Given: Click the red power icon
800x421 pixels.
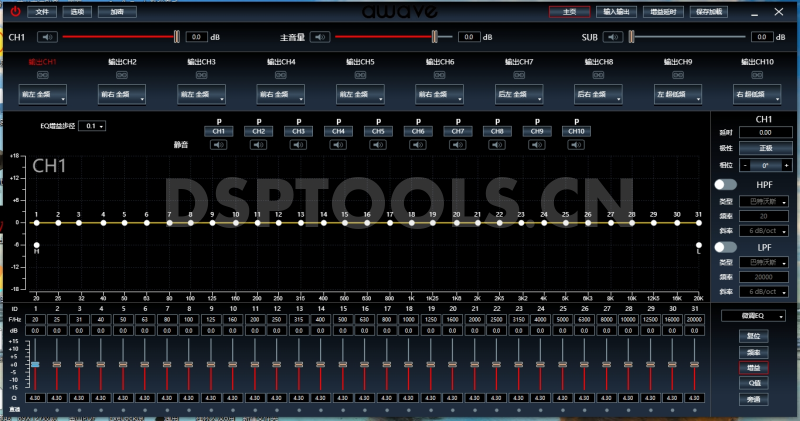Looking at the screenshot, I should click(15, 11).
